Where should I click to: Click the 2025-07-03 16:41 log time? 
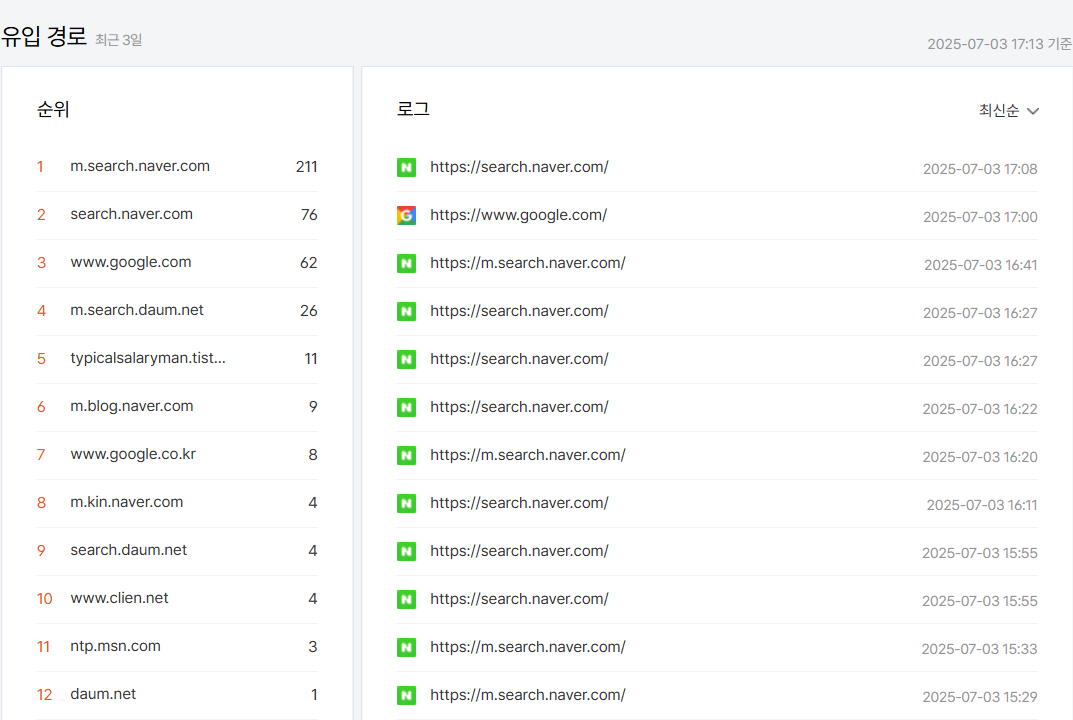[x=981, y=265]
